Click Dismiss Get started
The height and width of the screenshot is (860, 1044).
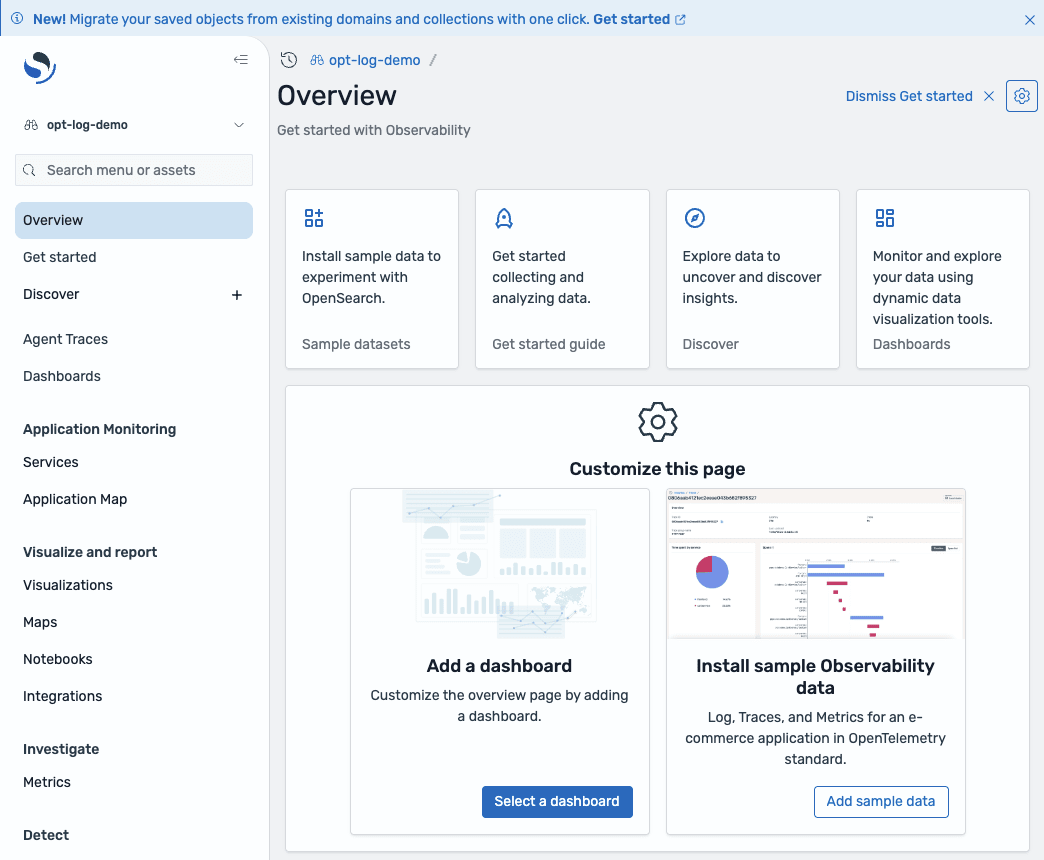pyautogui.click(x=909, y=96)
